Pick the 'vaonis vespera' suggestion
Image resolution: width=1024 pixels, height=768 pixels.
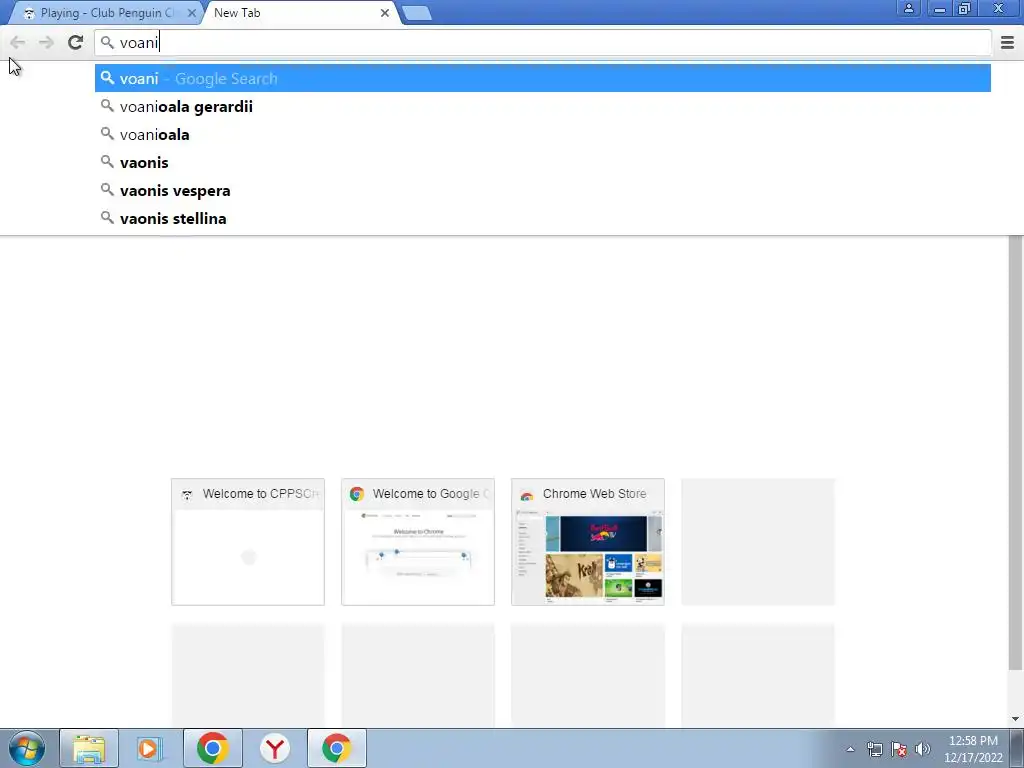[543, 191]
